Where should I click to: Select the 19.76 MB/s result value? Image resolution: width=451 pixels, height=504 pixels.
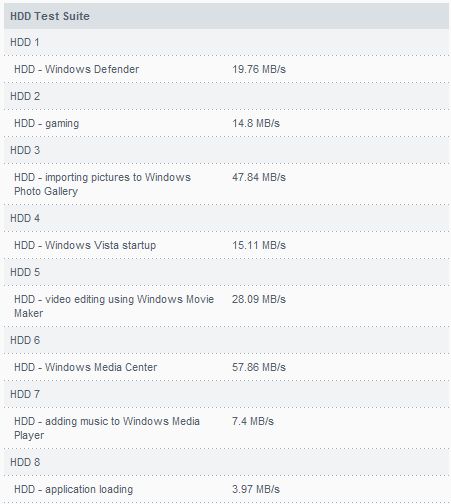pos(259,69)
